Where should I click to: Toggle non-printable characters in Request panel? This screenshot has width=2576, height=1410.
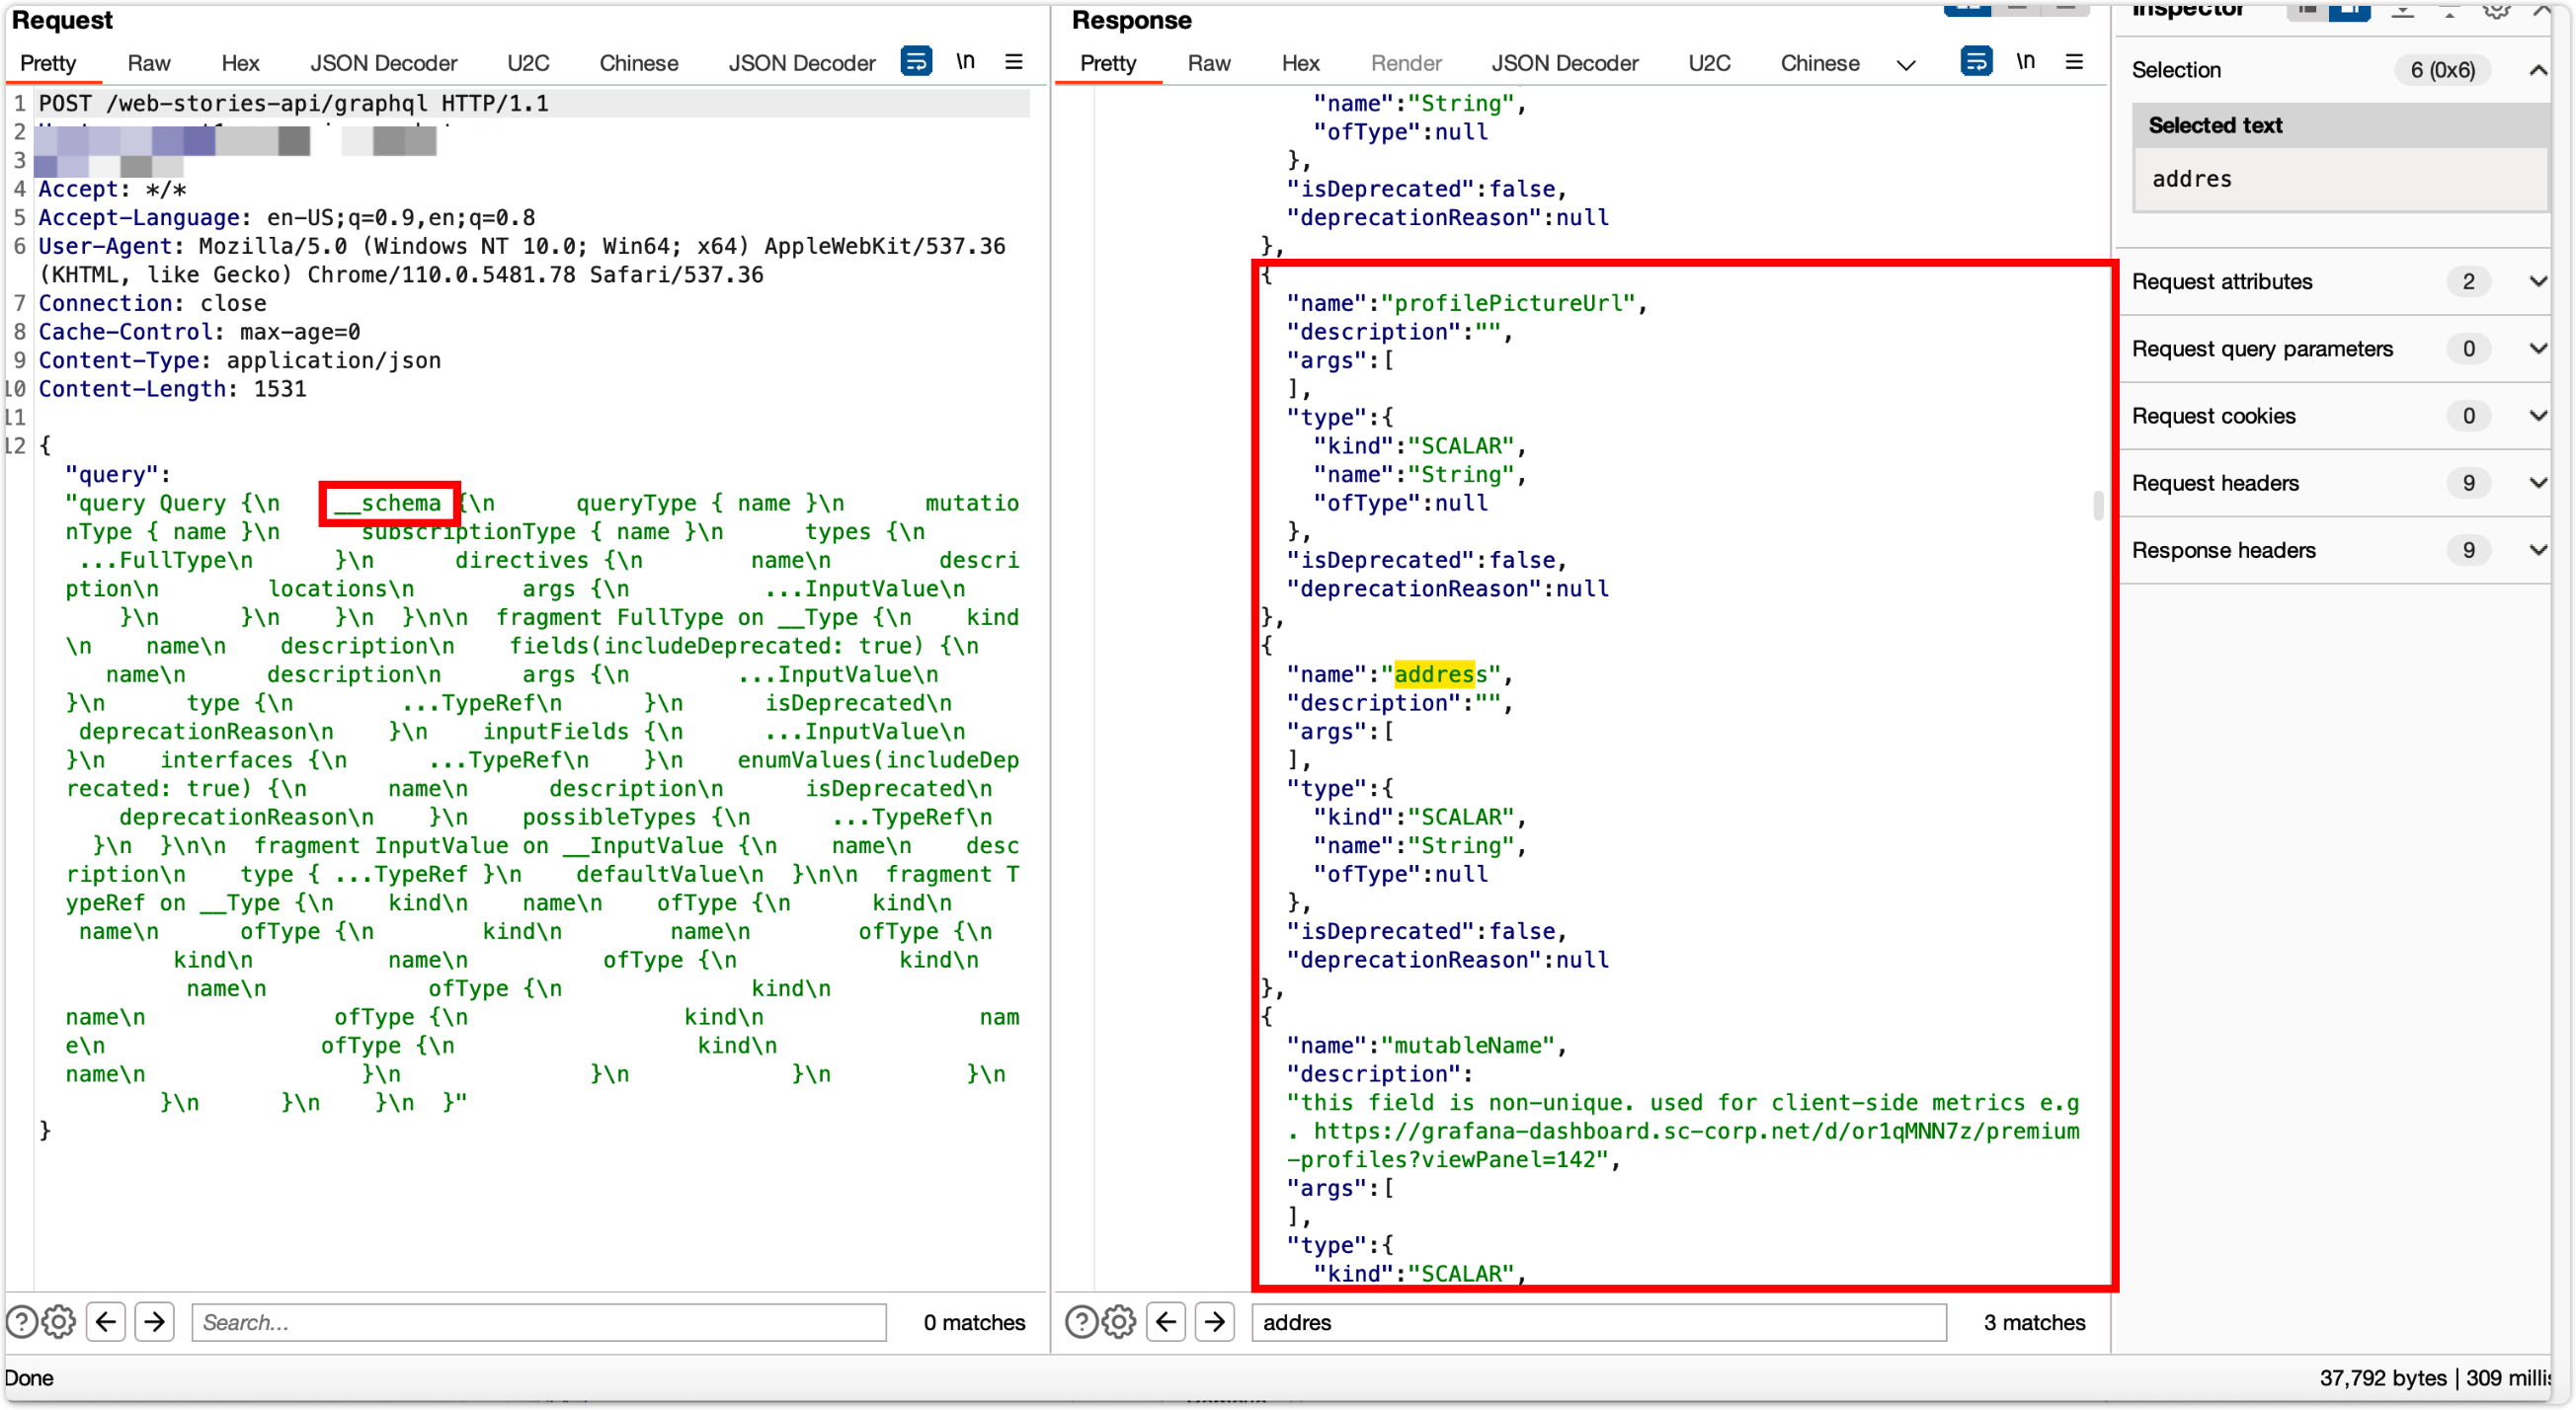click(x=965, y=62)
